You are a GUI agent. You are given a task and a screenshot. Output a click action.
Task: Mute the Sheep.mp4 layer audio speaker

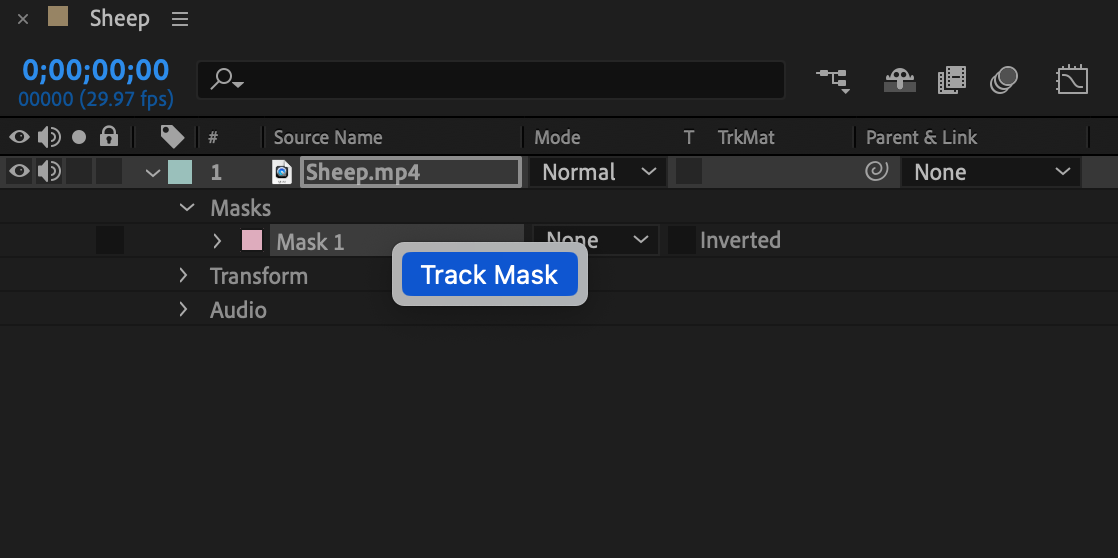tap(49, 172)
